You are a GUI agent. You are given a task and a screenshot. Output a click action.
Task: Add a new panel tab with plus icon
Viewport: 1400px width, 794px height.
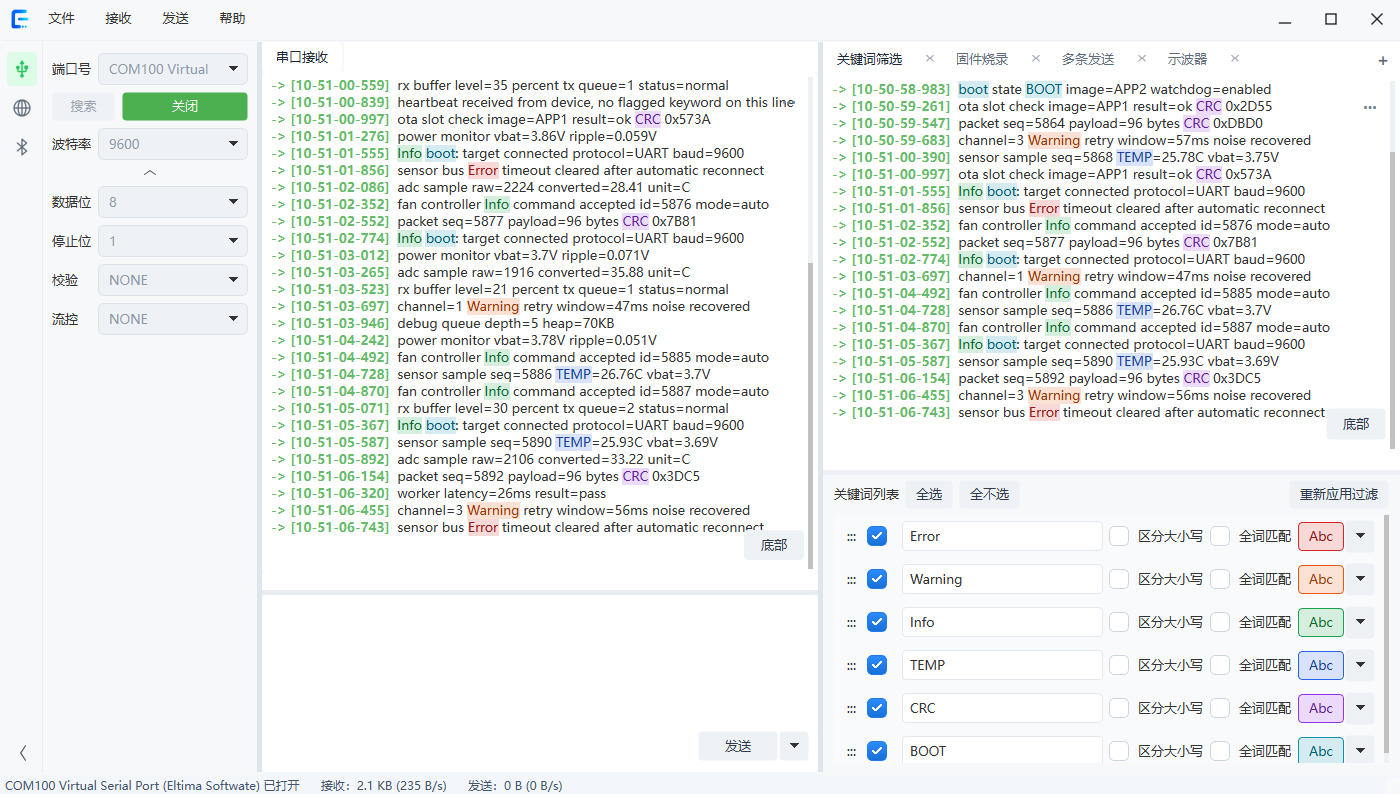1383,60
